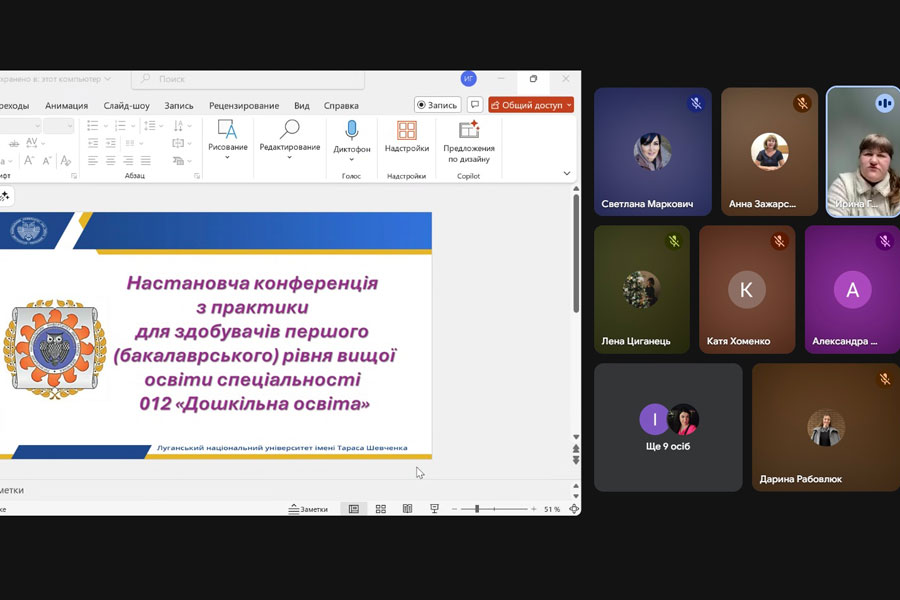Start slideshow from status bar icon

click(434, 509)
